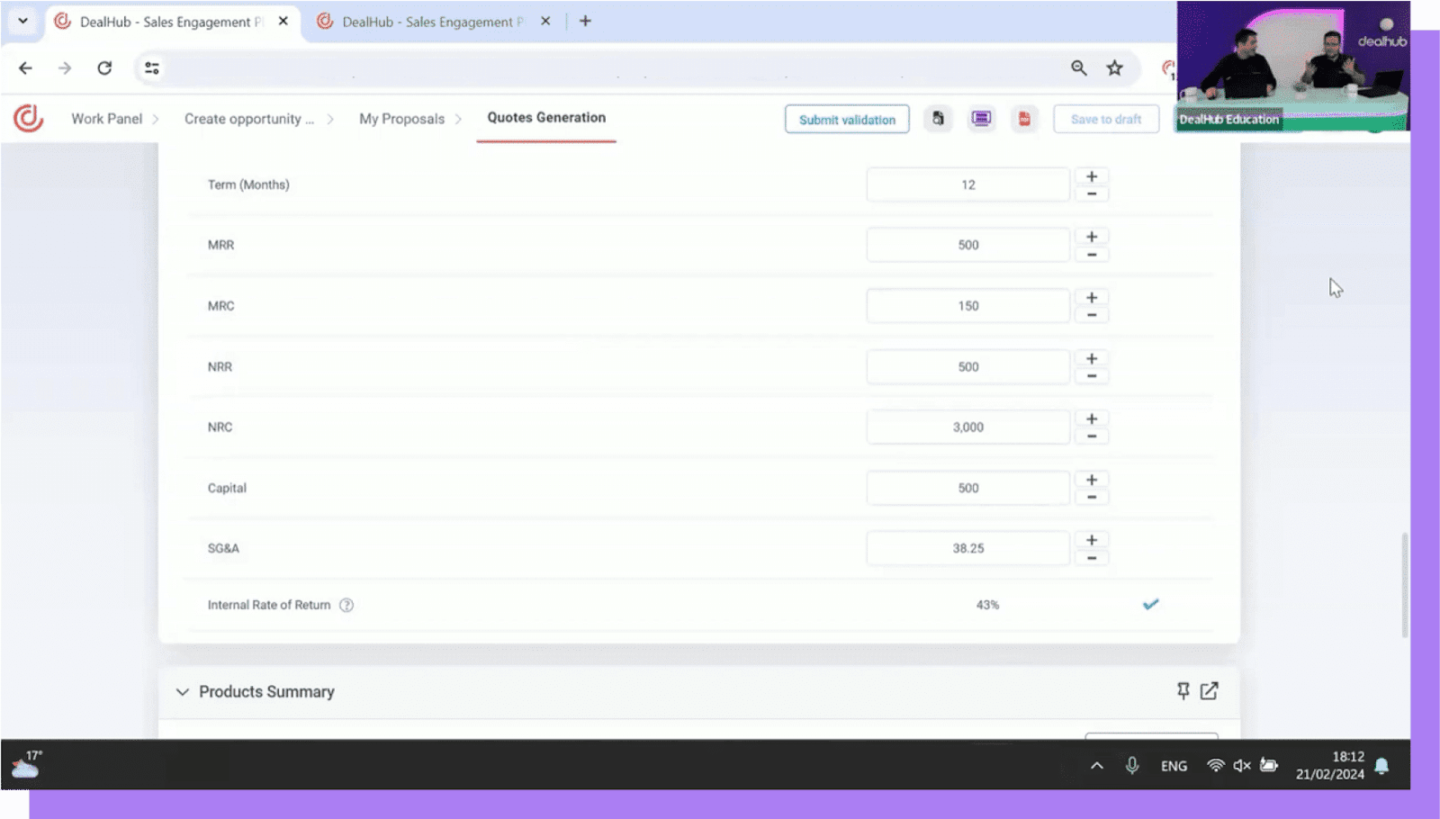
Task: Decrease the MRR value with minus
Action: (x=1091, y=255)
